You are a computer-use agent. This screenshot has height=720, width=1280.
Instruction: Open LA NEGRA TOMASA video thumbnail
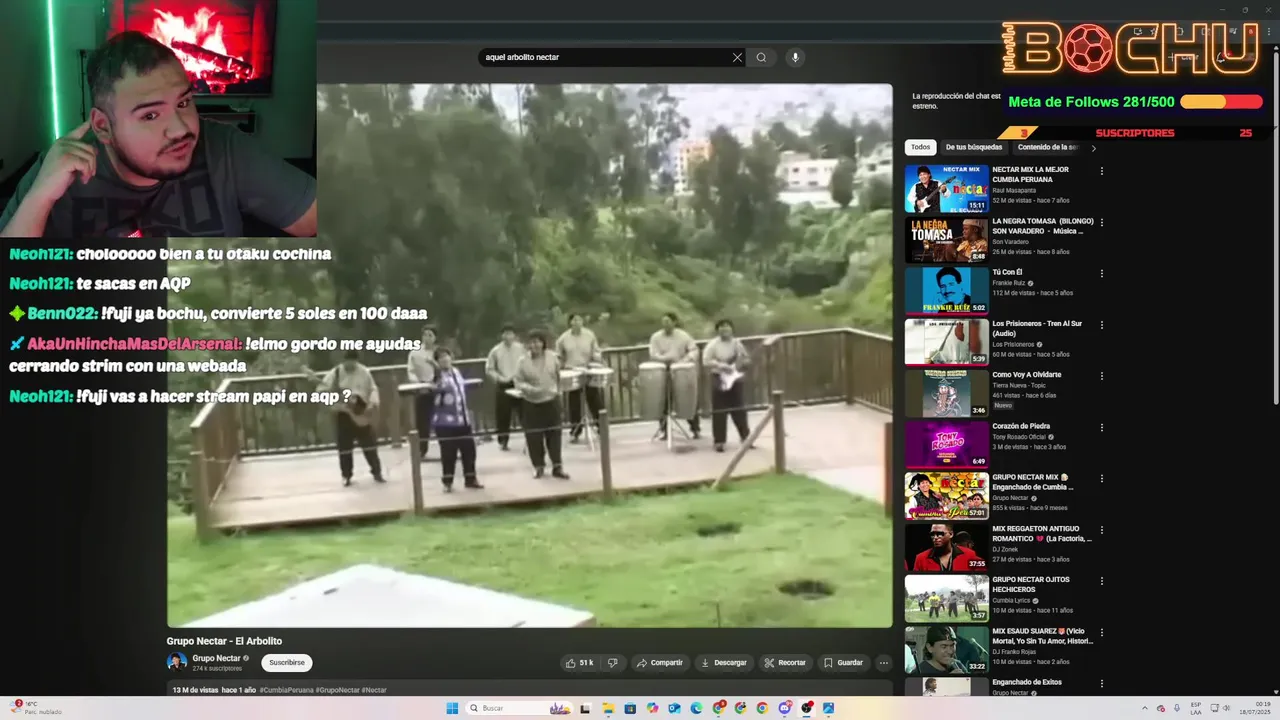946,239
